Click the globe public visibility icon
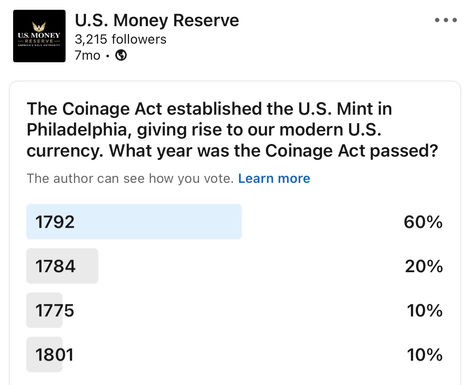Screen dimensions: 470x385 point(121,55)
